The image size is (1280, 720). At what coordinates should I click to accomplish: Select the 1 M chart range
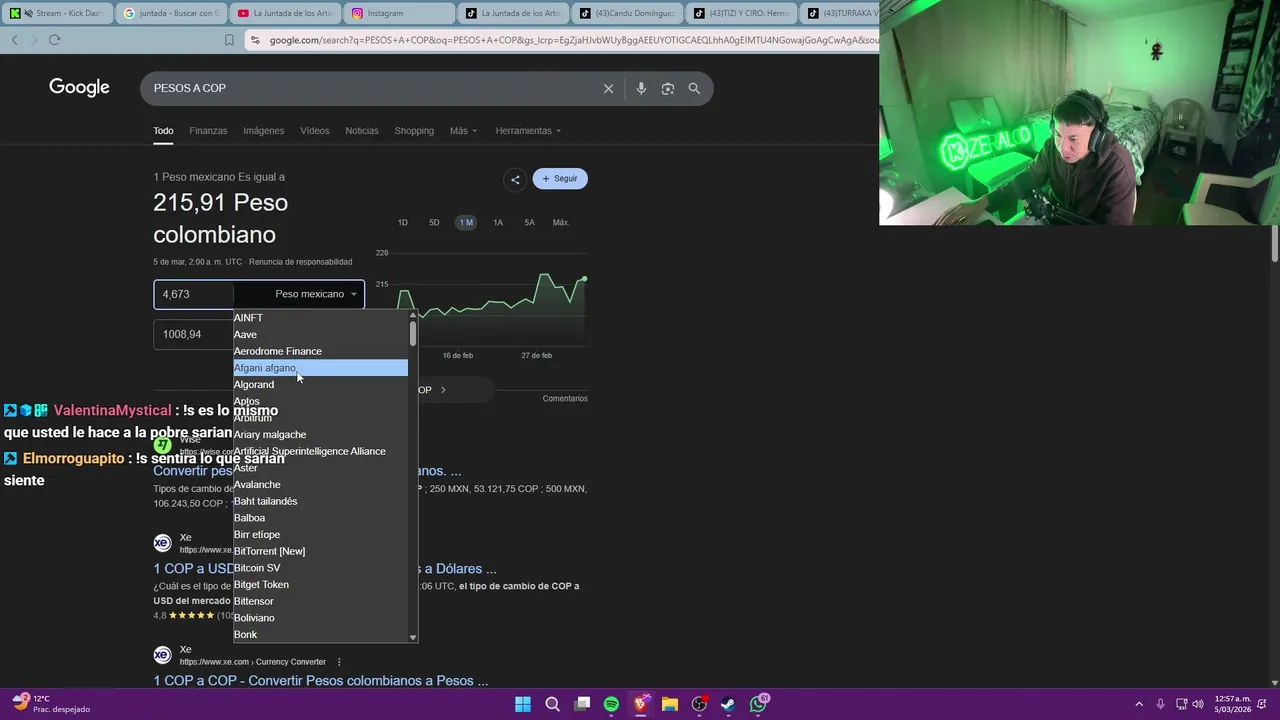click(x=466, y=222)
